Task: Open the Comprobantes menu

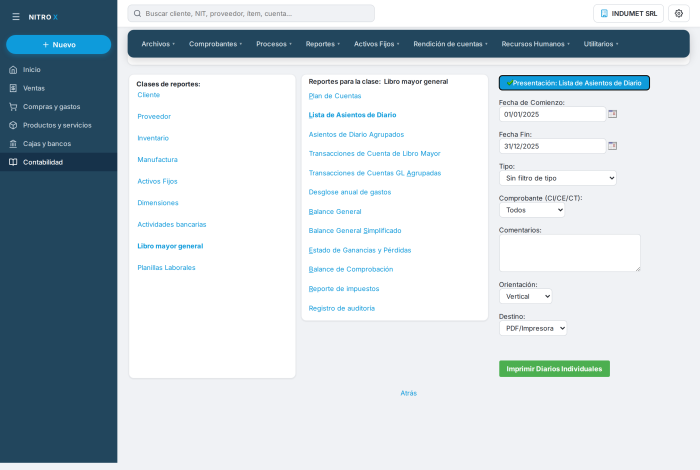Action: (x=215, y=44)
